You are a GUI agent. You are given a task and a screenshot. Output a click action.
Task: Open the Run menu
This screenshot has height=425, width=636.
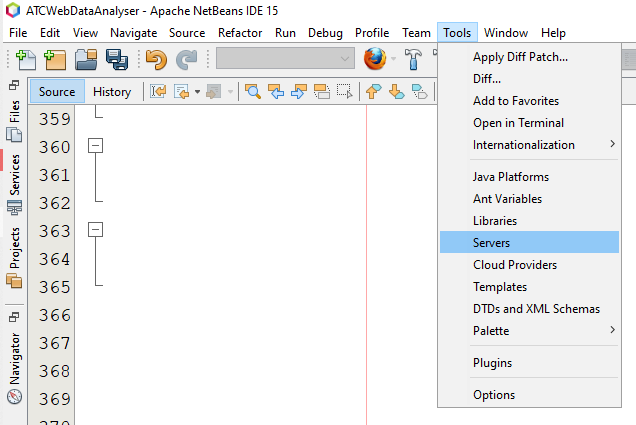point(285,33)
